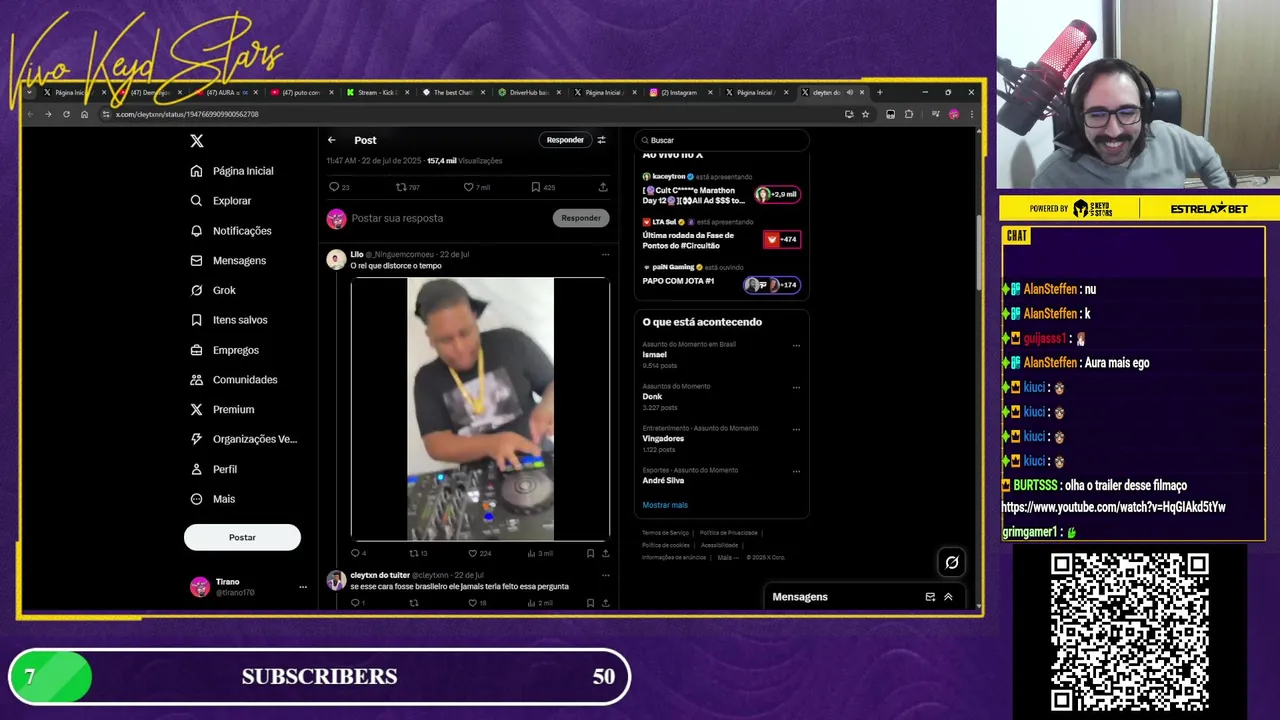This screenshot has width=1280, height=720.
Task: Switch to the The best Chat browser tab
Action: [x=453, y=93]
